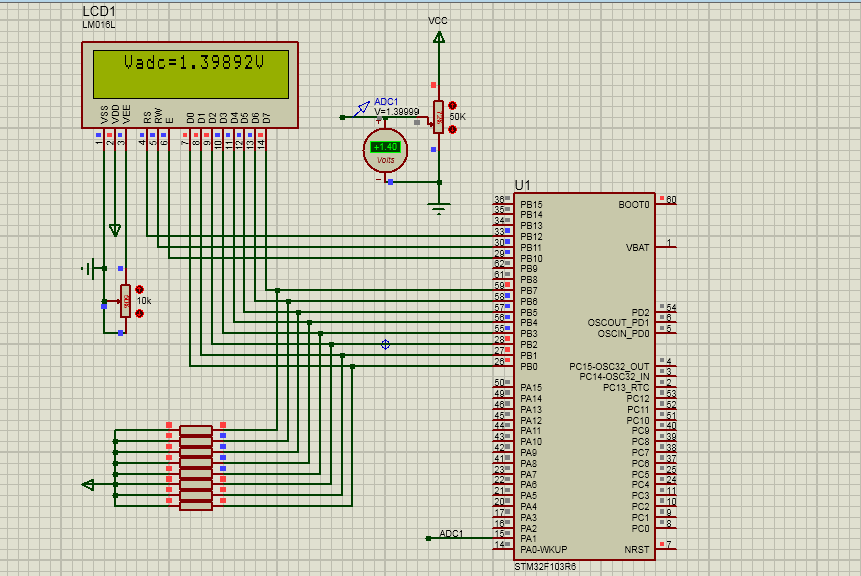Click the lower adjust button of the 10k potentiometer

139,314
